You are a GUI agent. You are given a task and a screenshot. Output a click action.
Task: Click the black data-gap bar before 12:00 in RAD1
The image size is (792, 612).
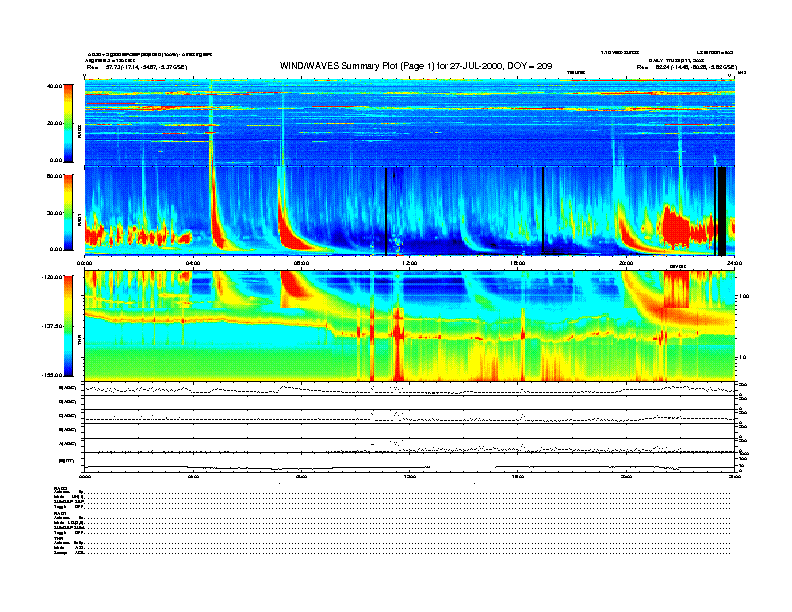(386, 211)
